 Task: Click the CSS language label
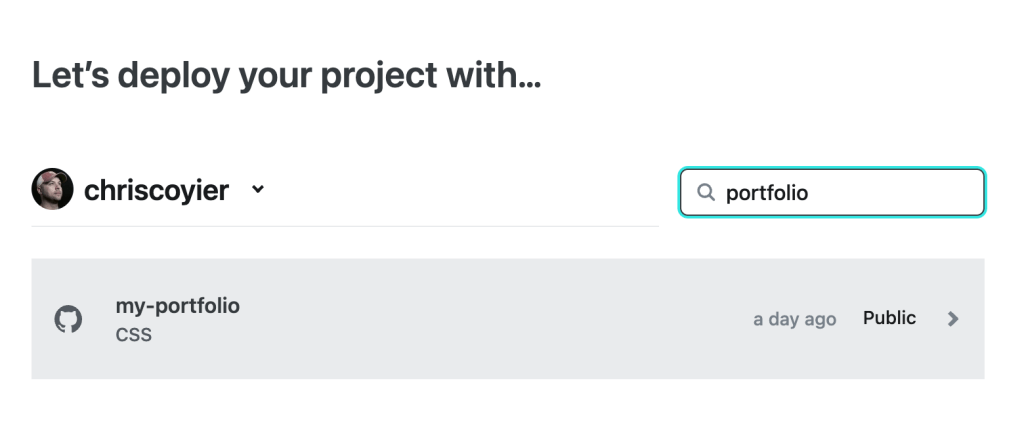134,335
